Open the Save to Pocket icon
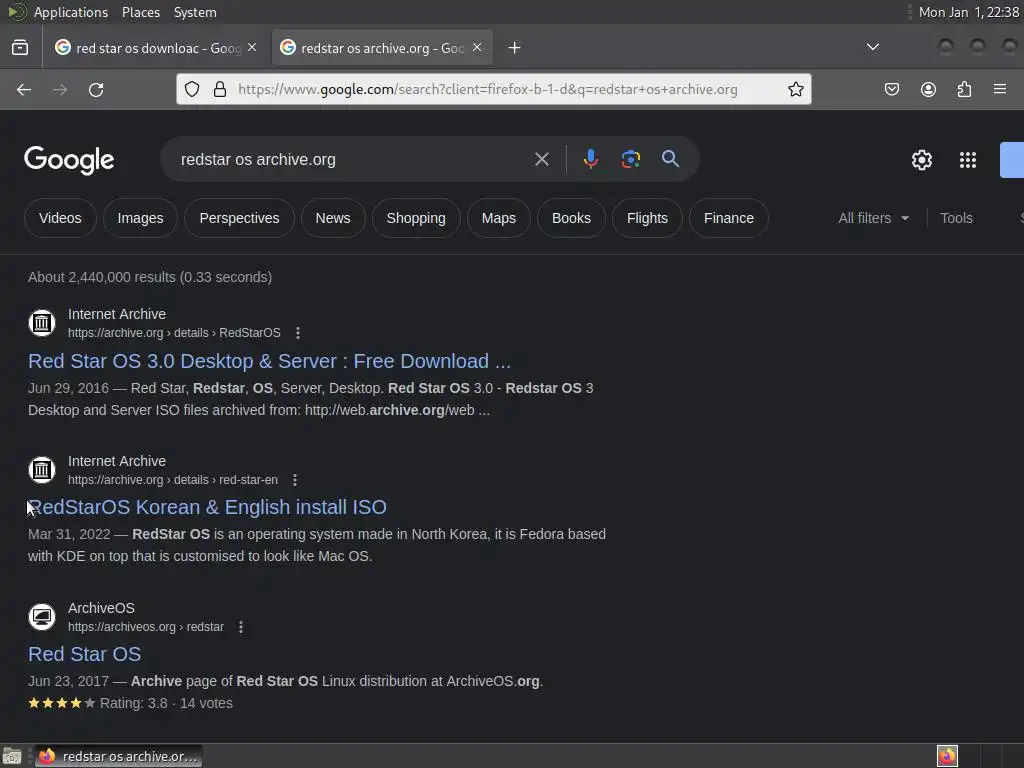1024x768 pixels. pyautogui.click(x=891, y=89)
